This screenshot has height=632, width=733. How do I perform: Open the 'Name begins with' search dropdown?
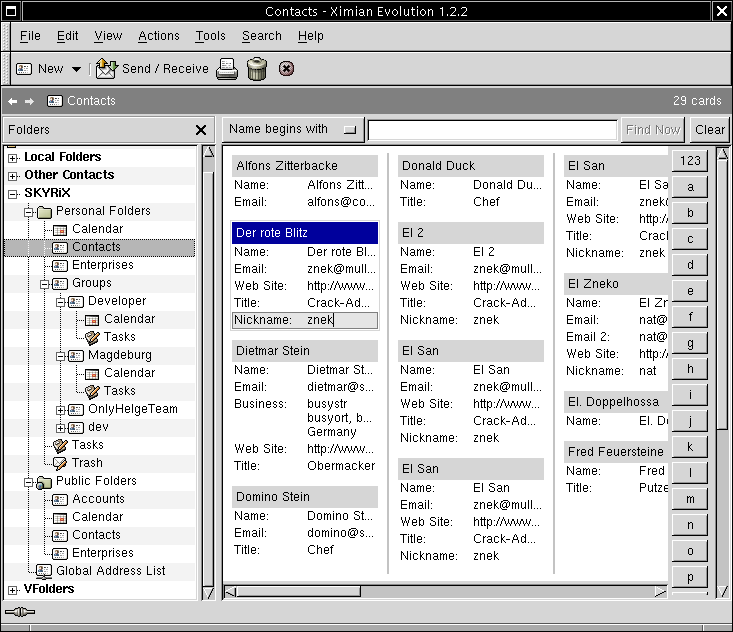pyautogui.click(x=293, y=129)
